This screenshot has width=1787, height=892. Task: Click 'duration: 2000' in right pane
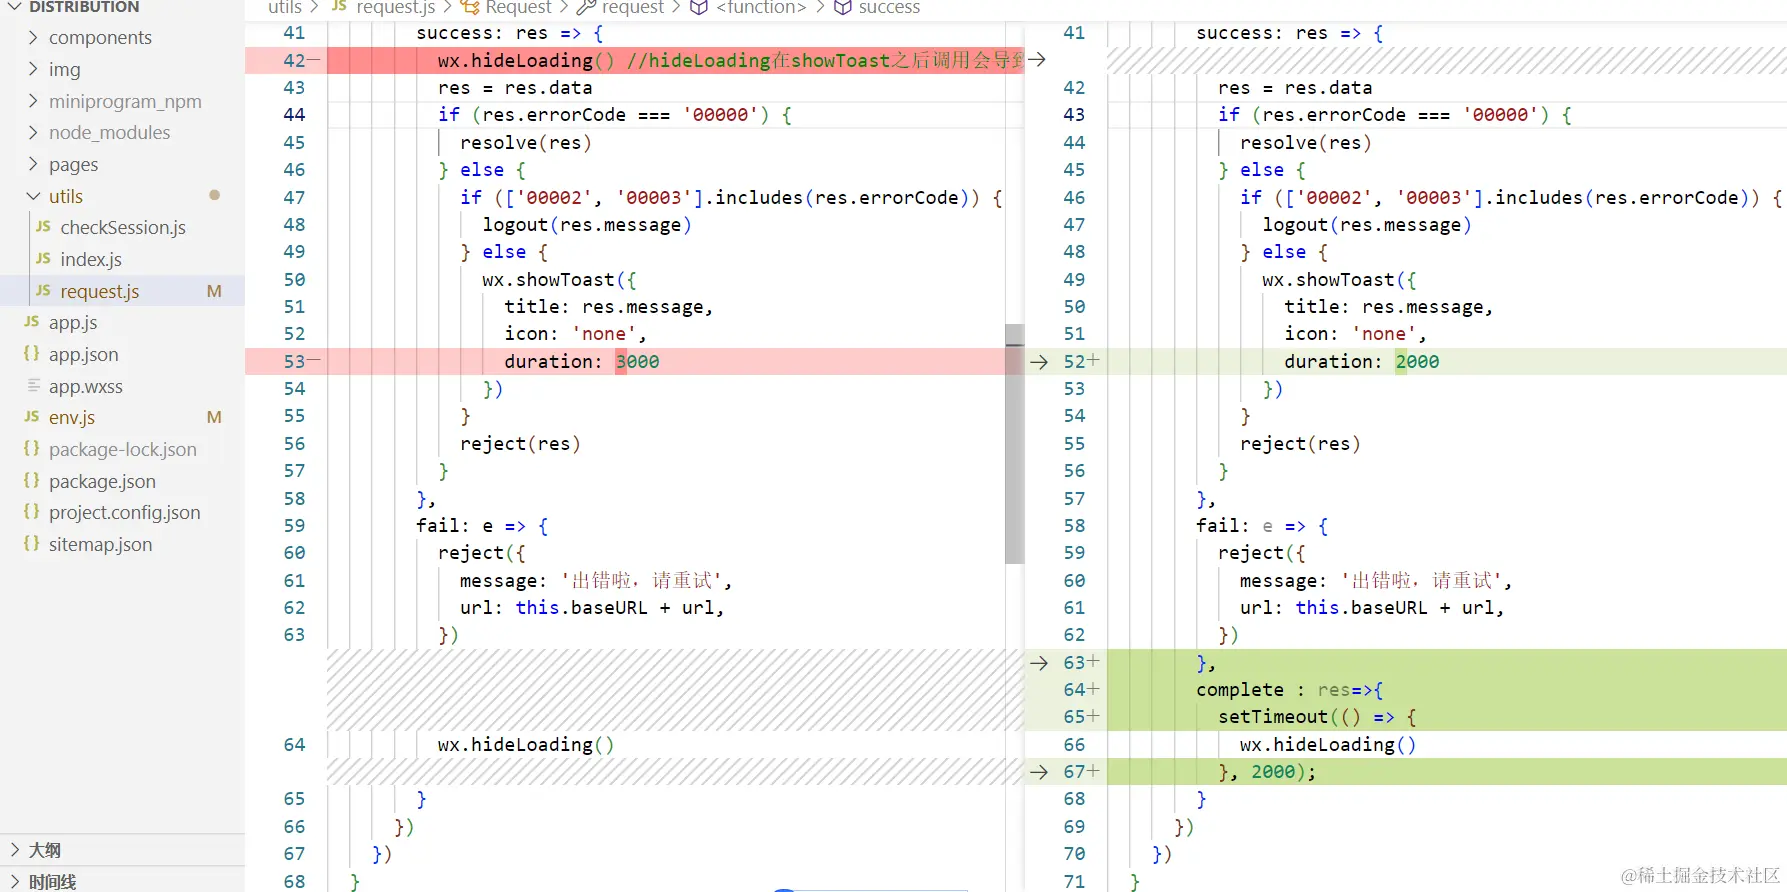tap(1361, 361)
